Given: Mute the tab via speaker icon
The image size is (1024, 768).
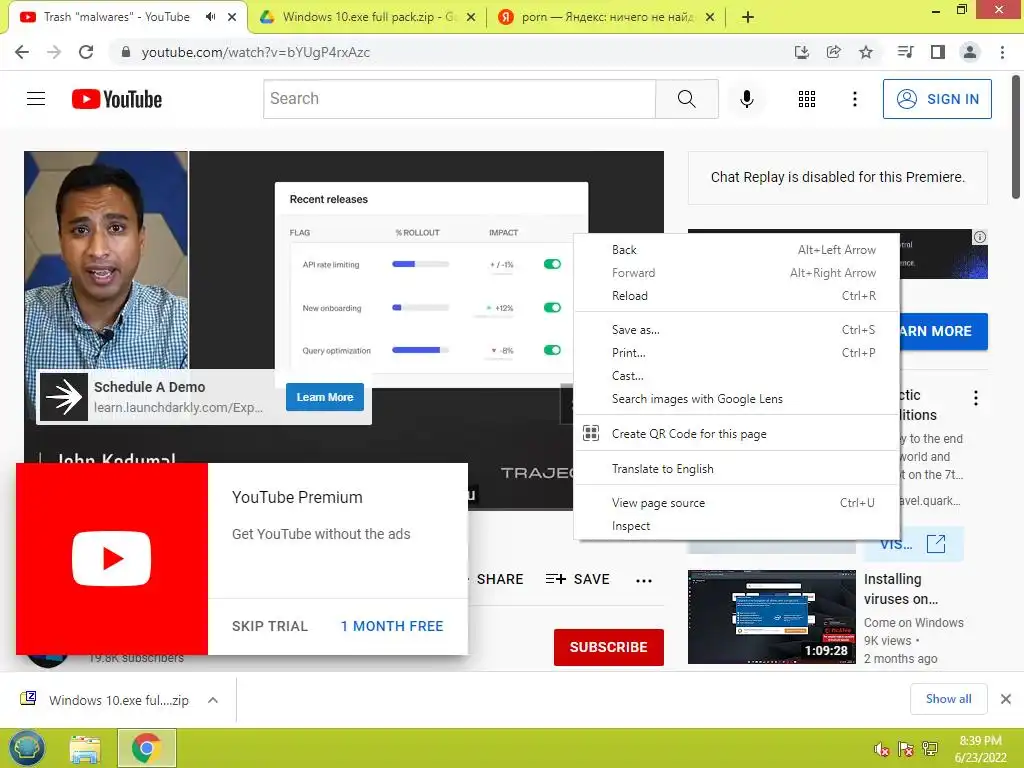Looking at the screenshot, I should [x=210, y=17].
